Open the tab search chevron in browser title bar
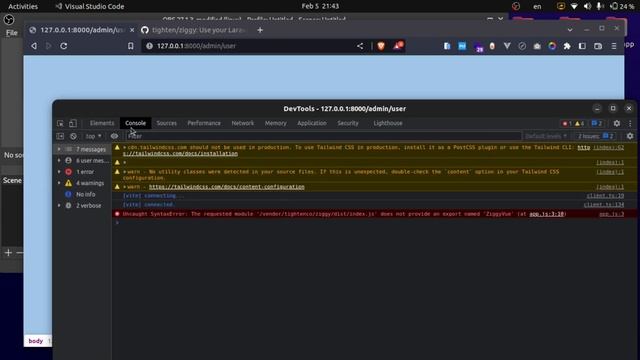Screen dimensions: 640x360 pyautogui.click(x=570, y=30)
